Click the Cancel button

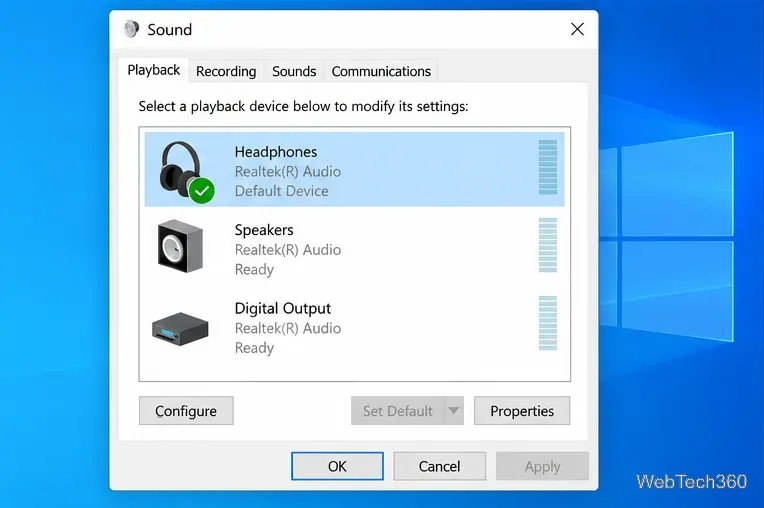point(439,466)
